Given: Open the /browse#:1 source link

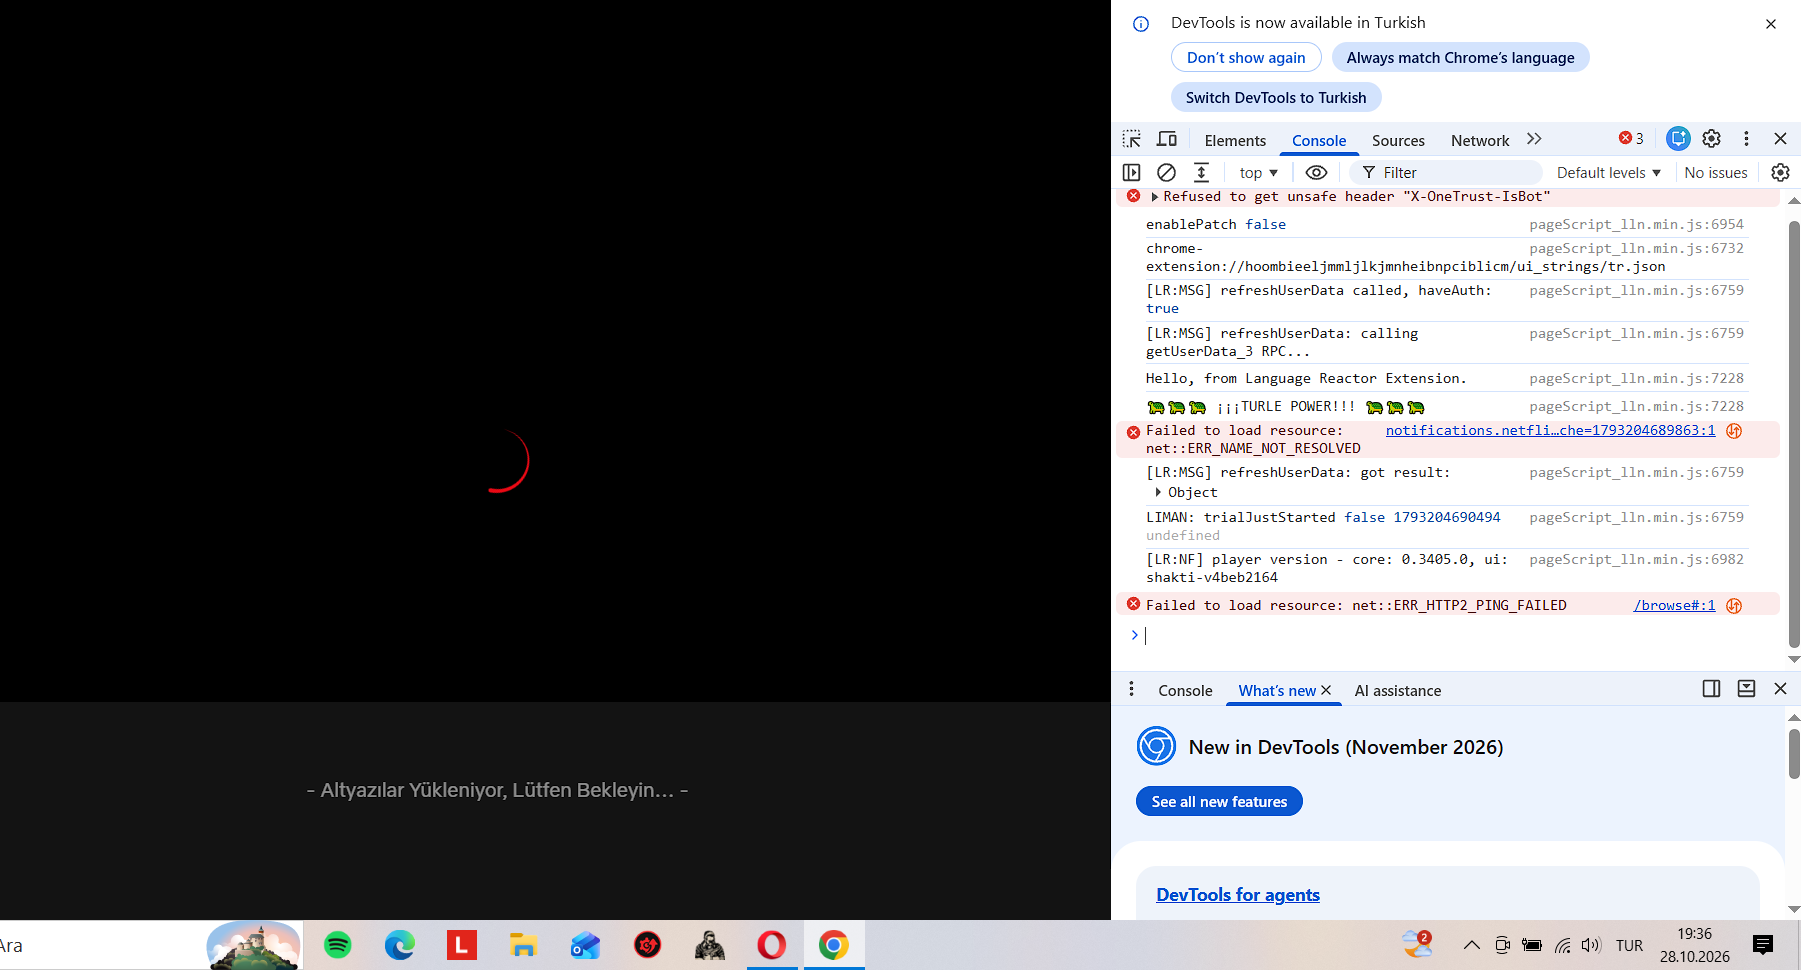Looking at the screenshot, I should tap(1674, 606).
